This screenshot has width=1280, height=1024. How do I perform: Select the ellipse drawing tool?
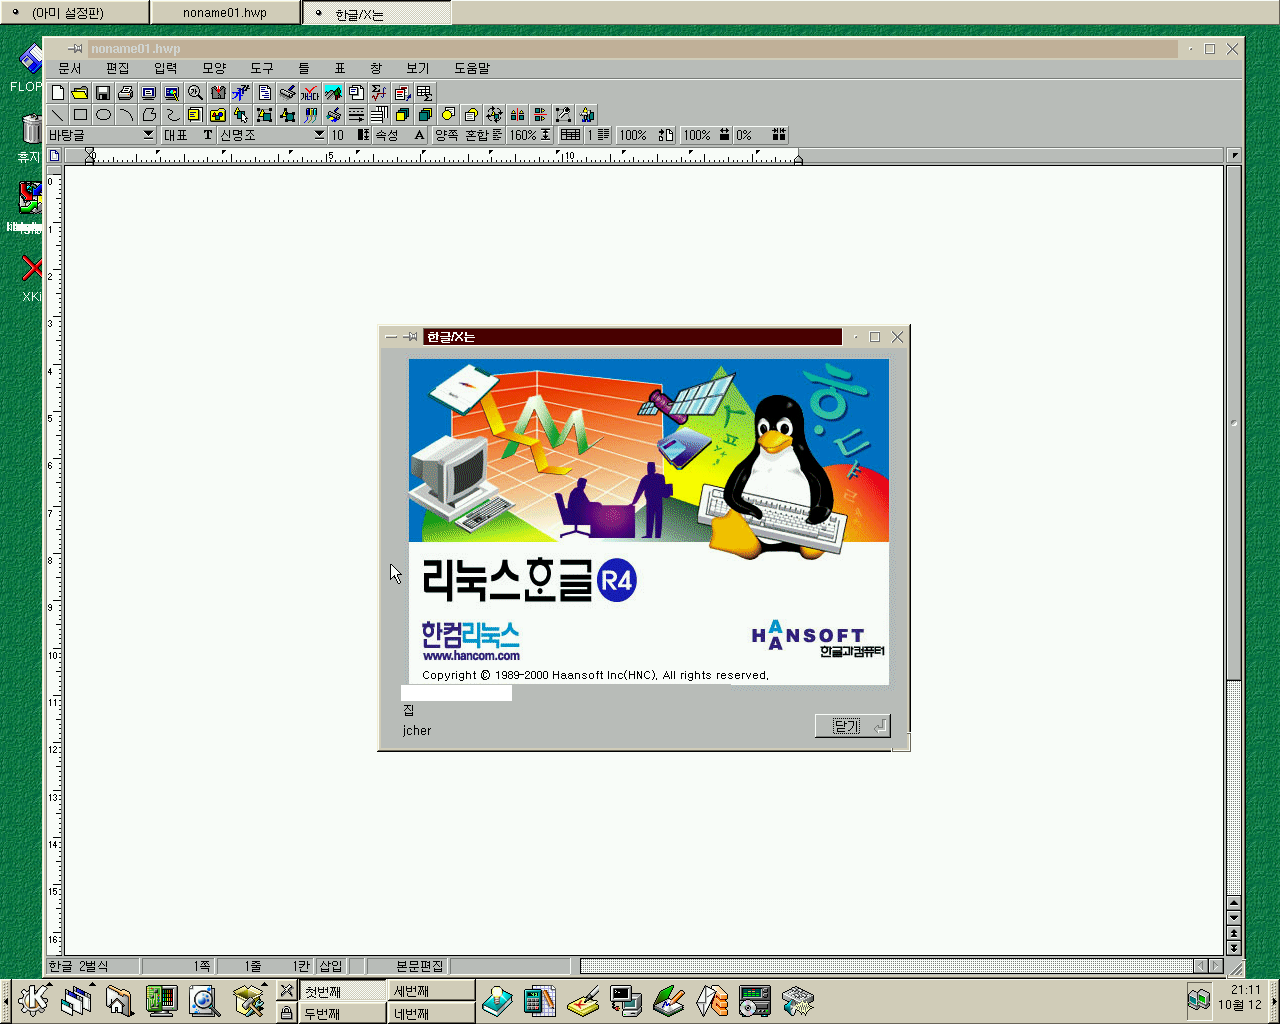(x=103, y=114)
